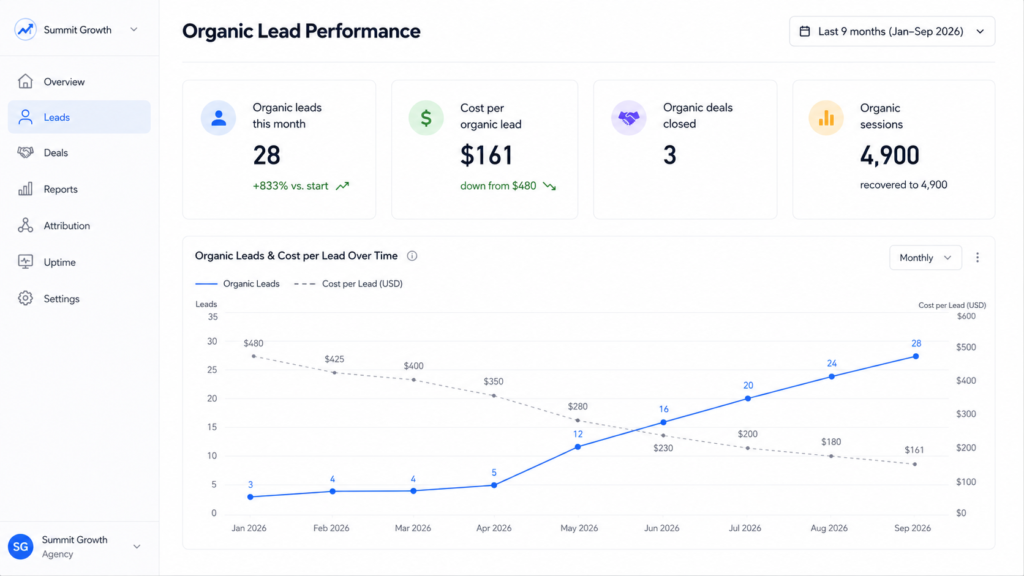1024x576 pixels.
Task: Click the downward trend arrow icon
Action: pos(550,186)
